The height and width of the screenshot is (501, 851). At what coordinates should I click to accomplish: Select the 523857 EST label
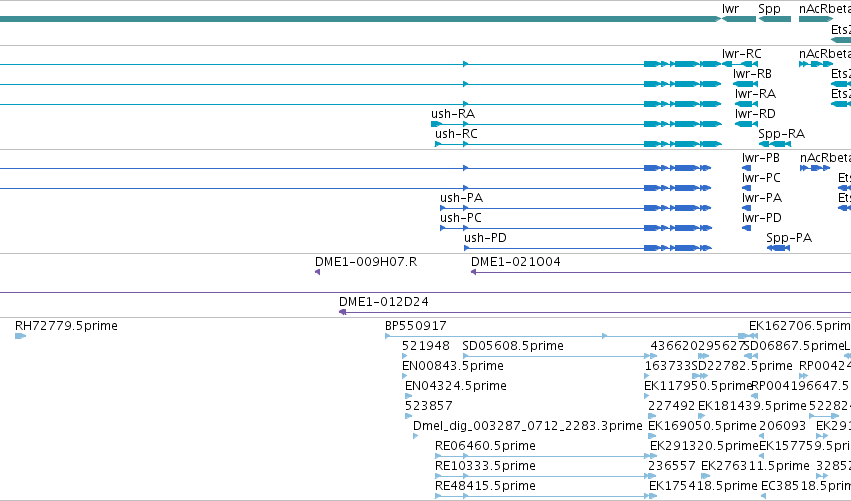coord(428,406)
